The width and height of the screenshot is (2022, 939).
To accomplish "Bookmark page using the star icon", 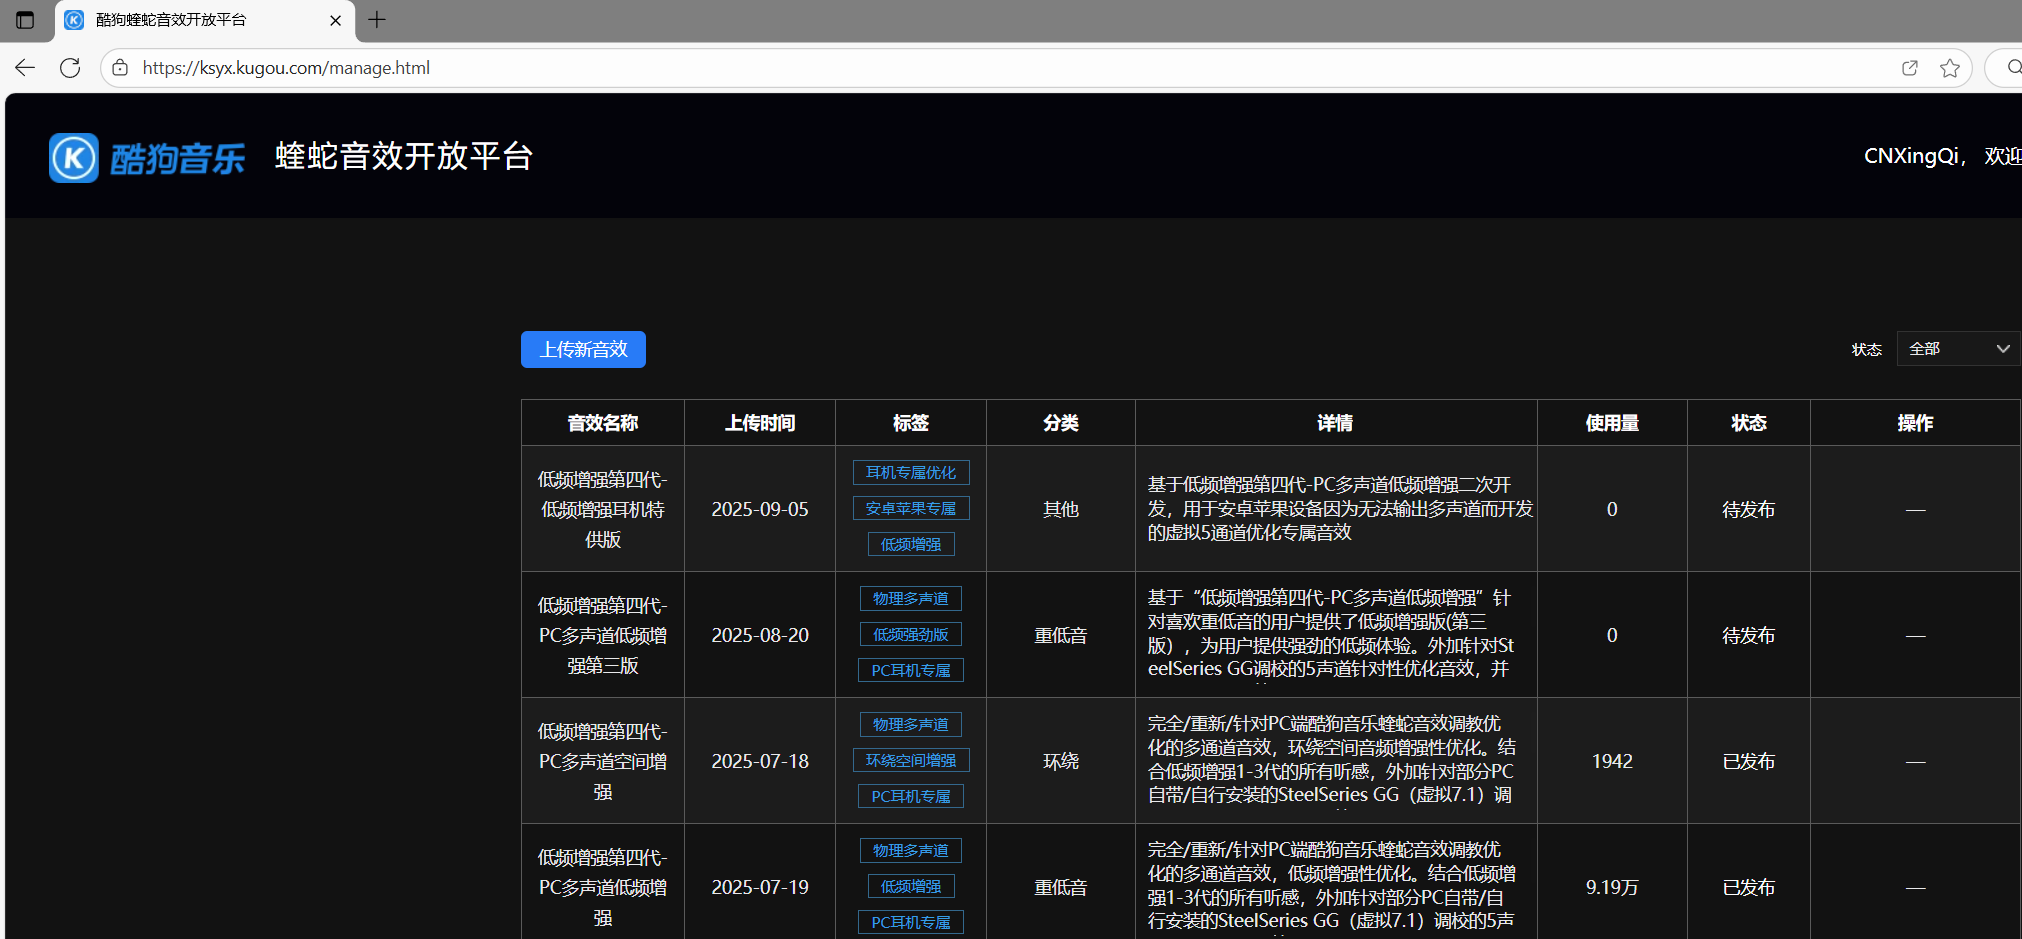I will [x=1949, y=68].
